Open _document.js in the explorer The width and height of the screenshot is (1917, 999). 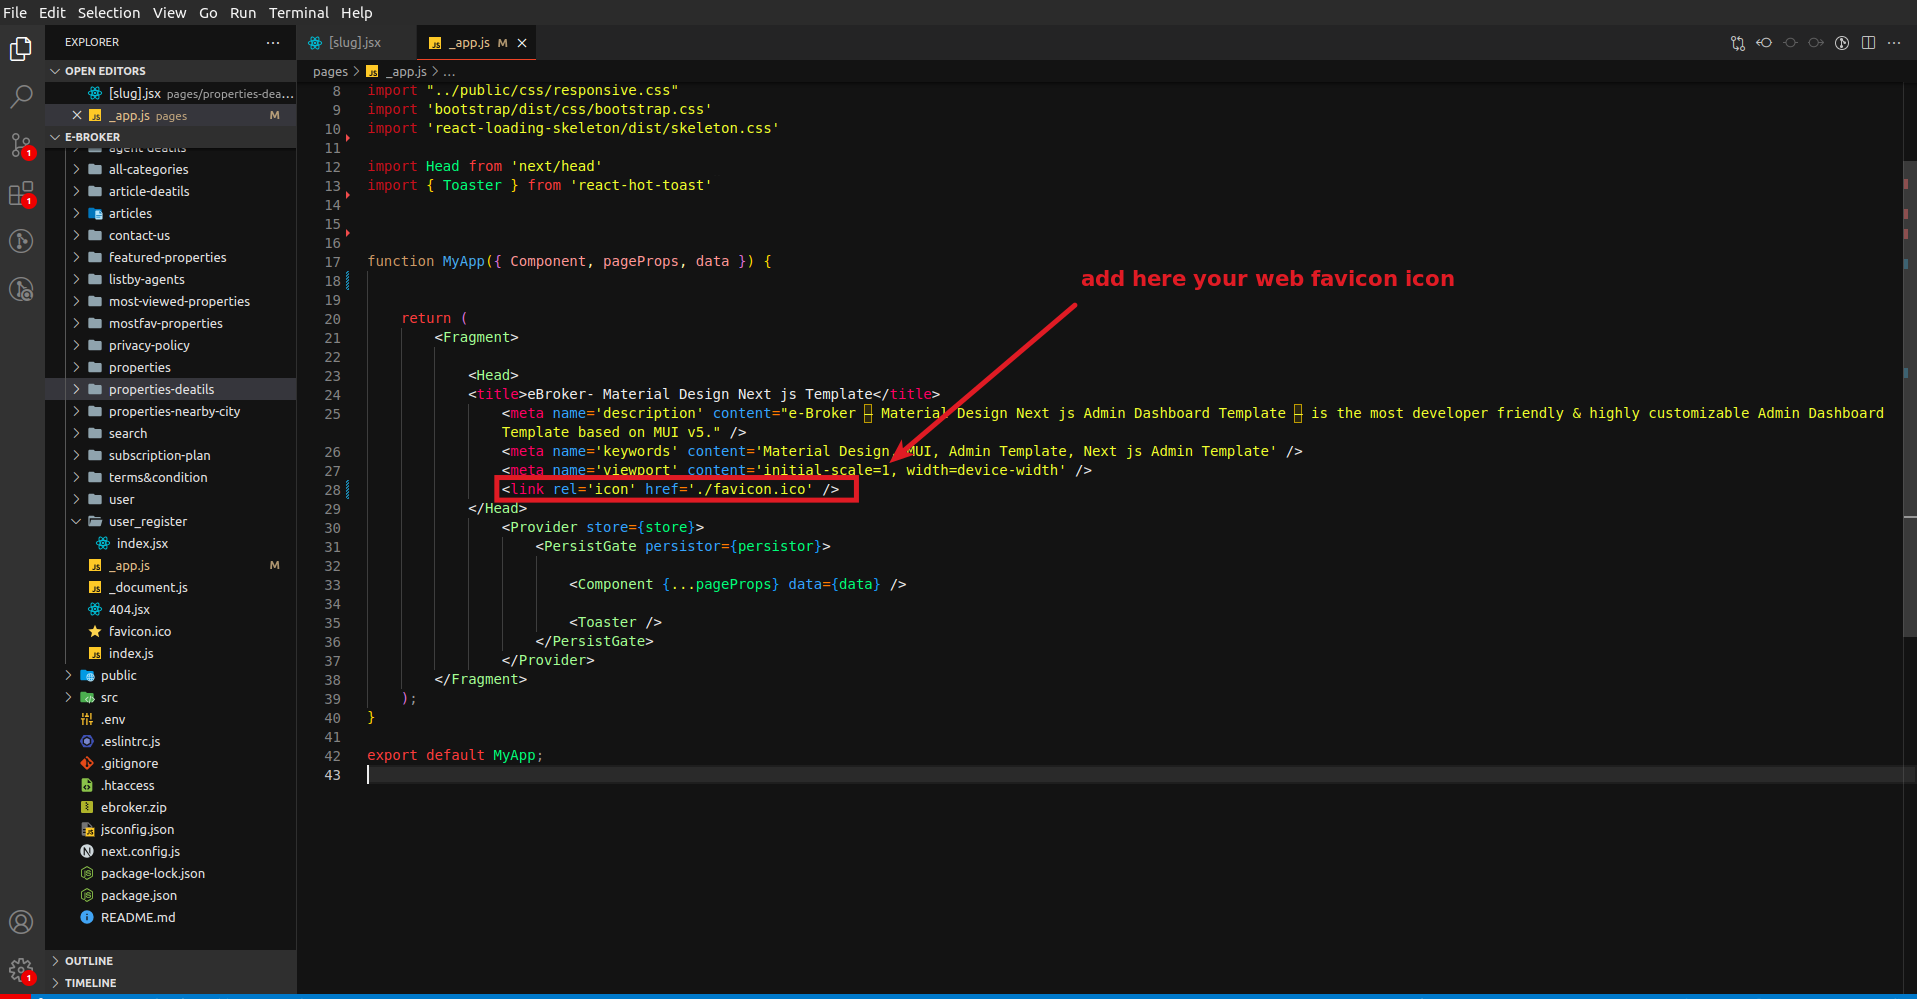(170, 587)
